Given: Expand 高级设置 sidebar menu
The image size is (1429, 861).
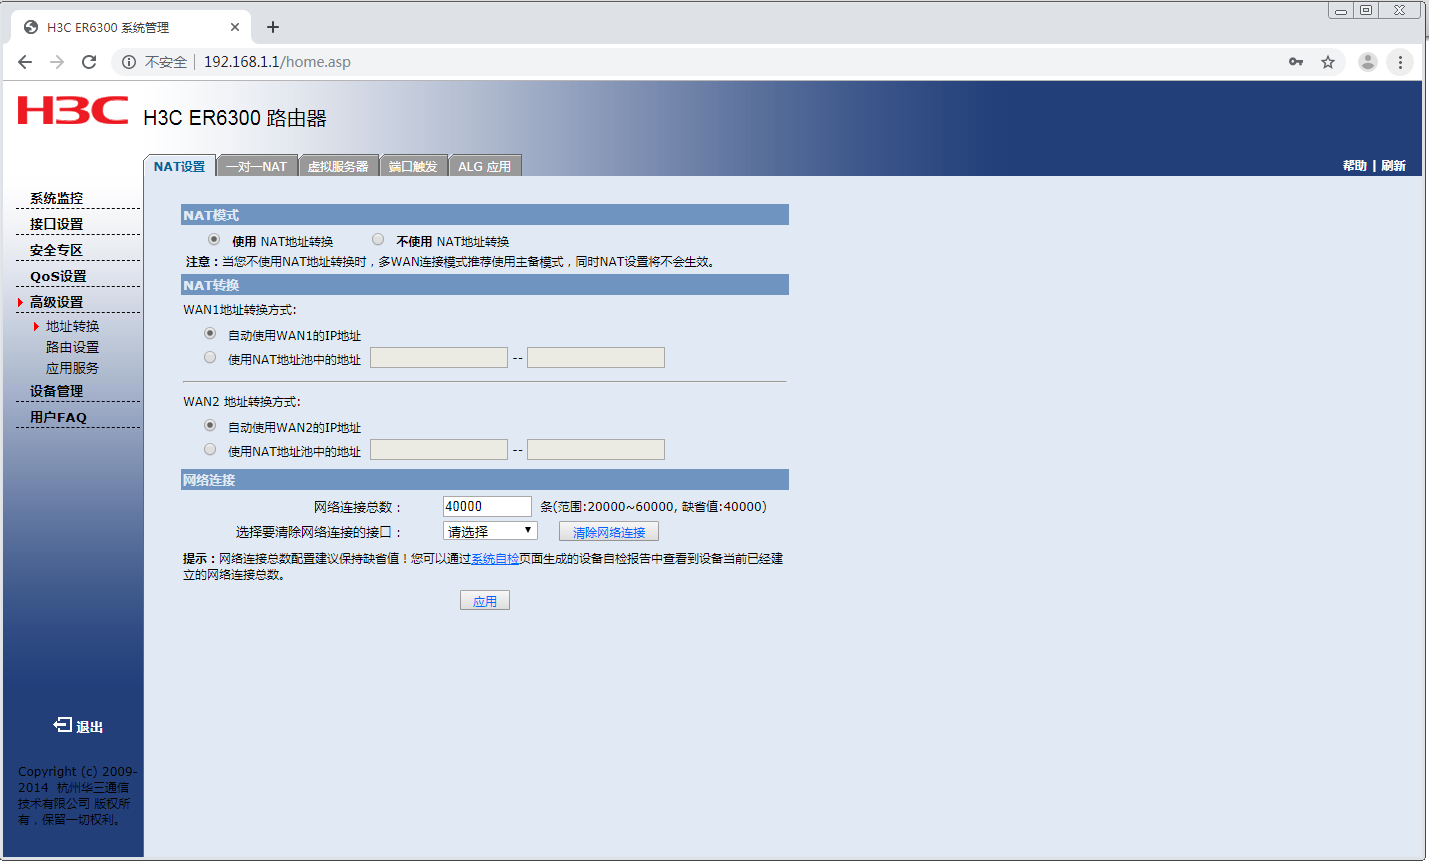Looking at the screenshot, I should tap(56, 302).
